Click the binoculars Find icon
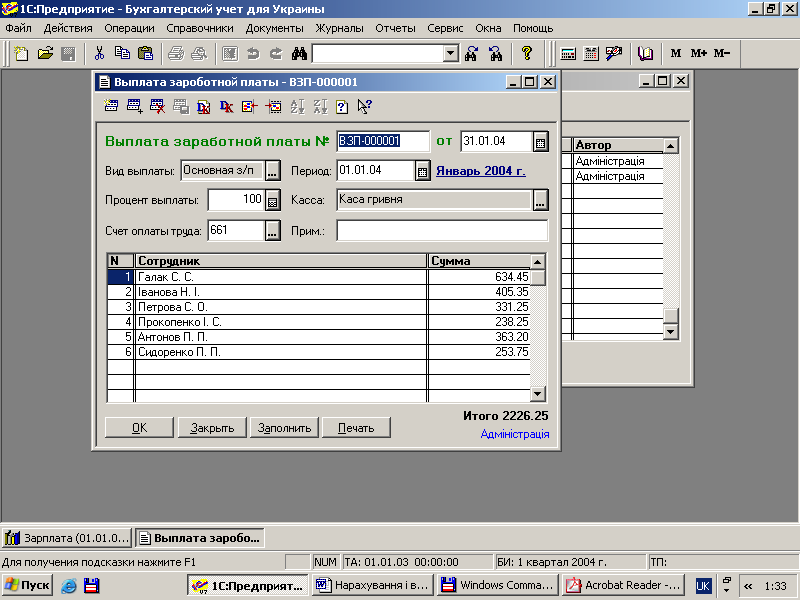Image resolution: width=800 pixels, height=600 pixels. coord(299,53)
